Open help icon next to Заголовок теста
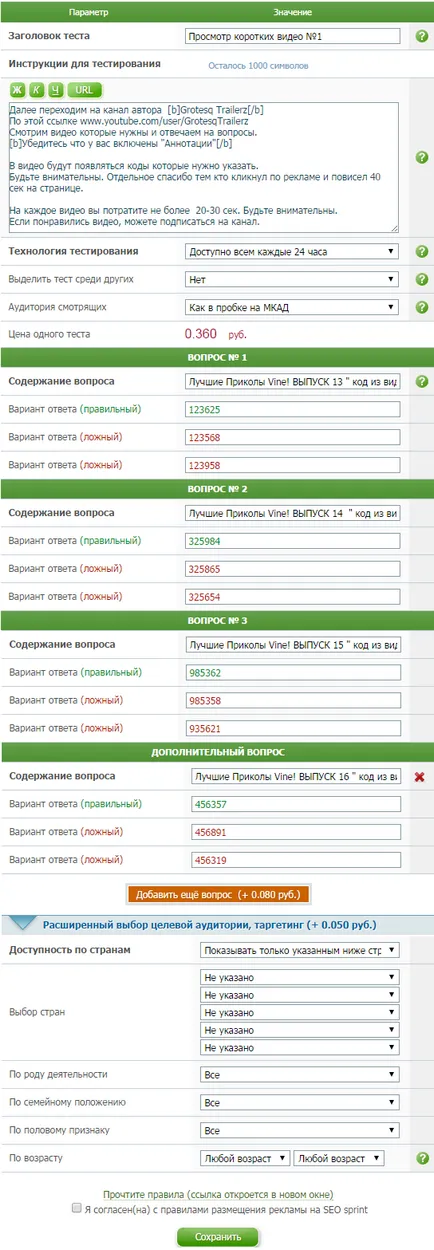434x1250 pixels. (421, 36)
